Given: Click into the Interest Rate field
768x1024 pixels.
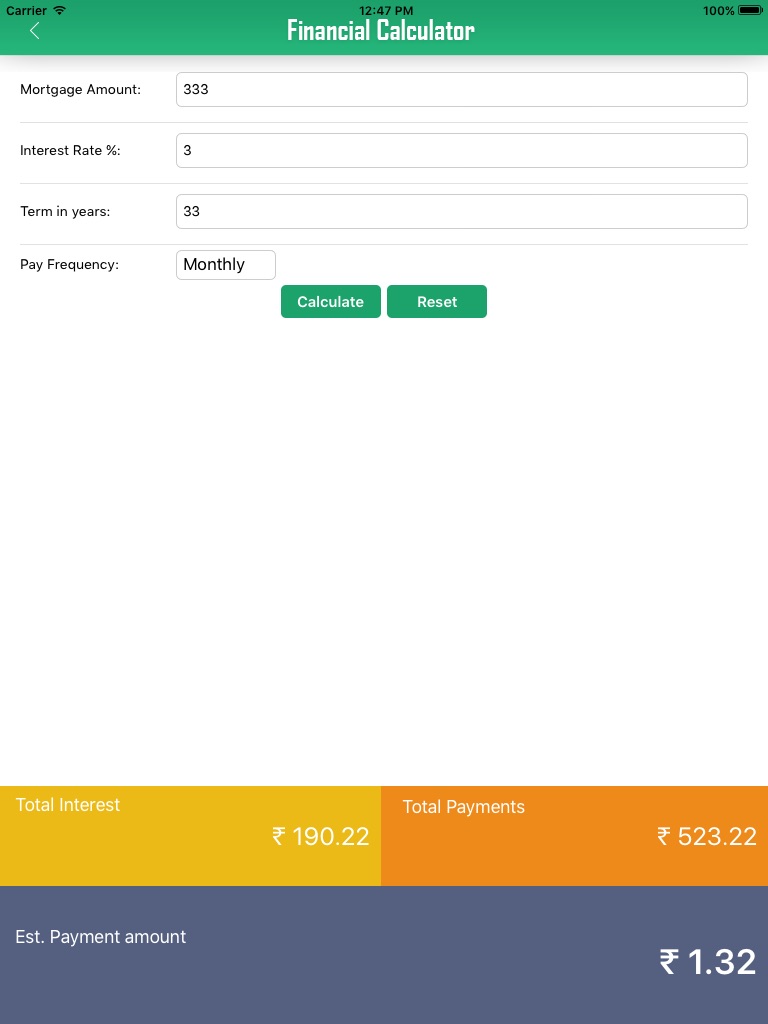Looking at the screenshot, I should (x=461, y=151).
